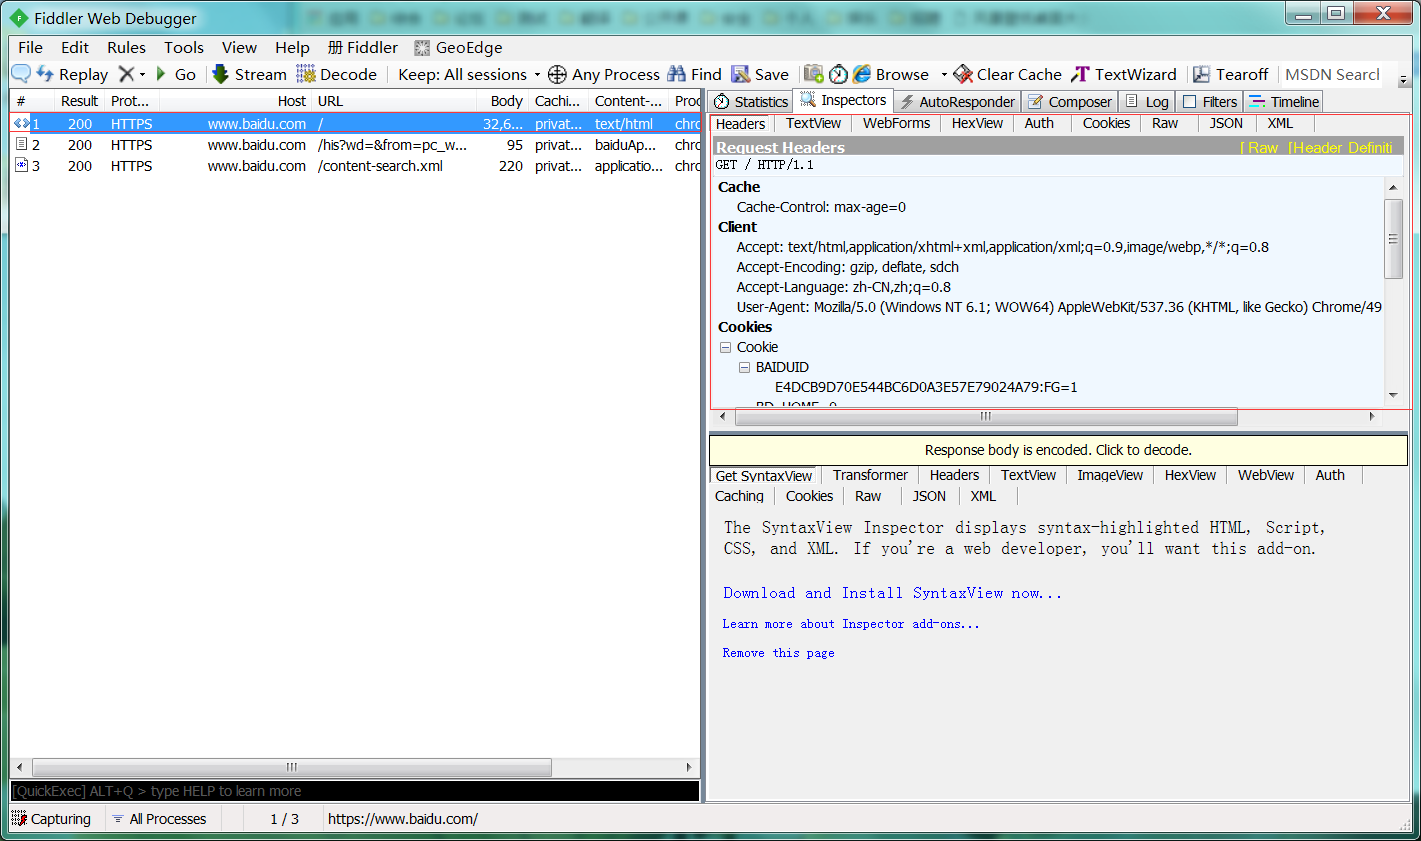Open the TextWizard tool
Screen dimensions: 1421x841
click(x=1124, y=74)
